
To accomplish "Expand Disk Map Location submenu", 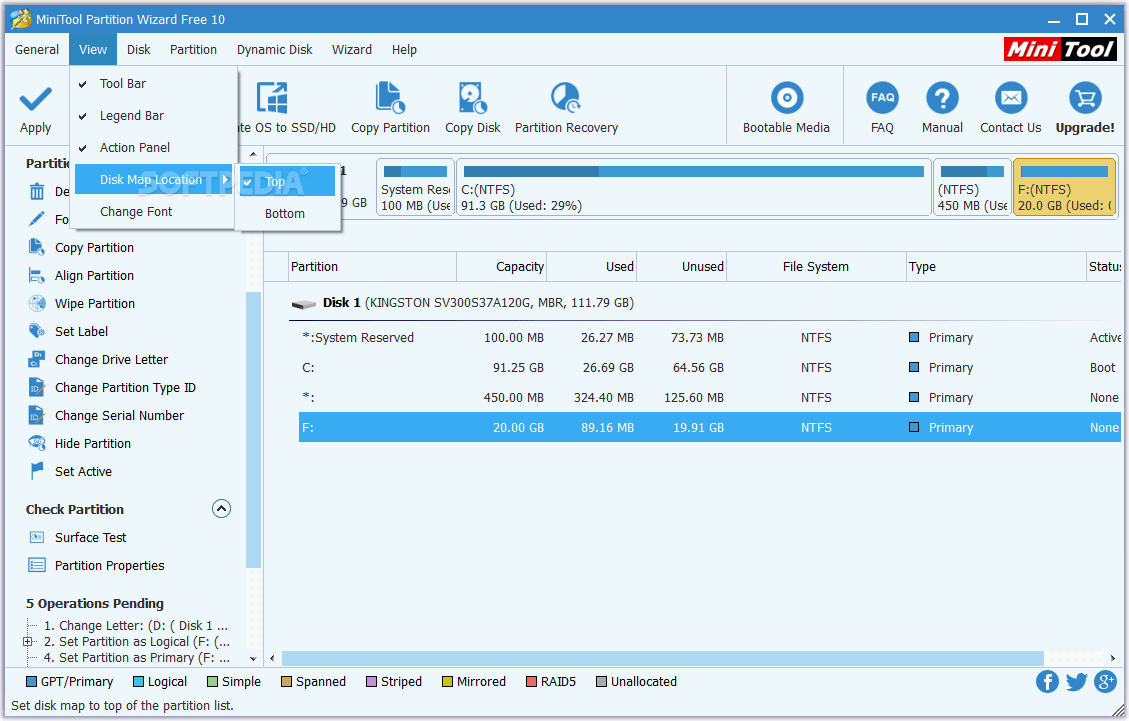I will tap(154, 179).
